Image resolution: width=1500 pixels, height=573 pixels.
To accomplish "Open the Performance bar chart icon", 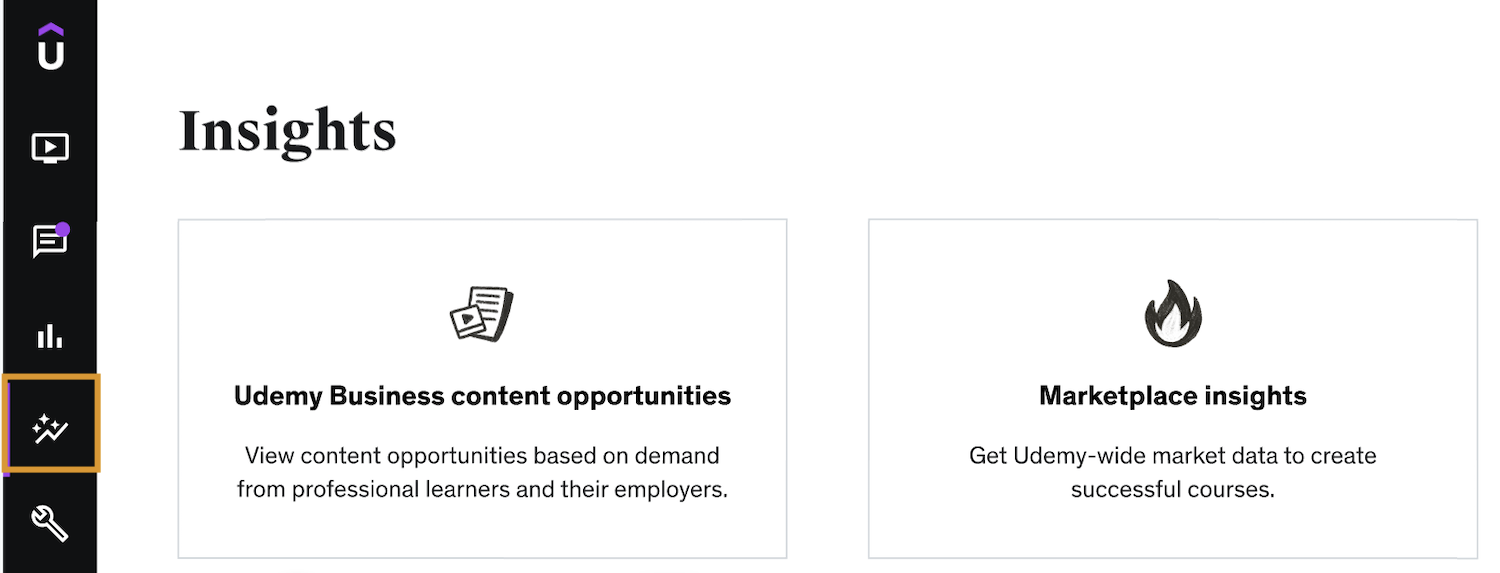I will [x=50, y=336].
